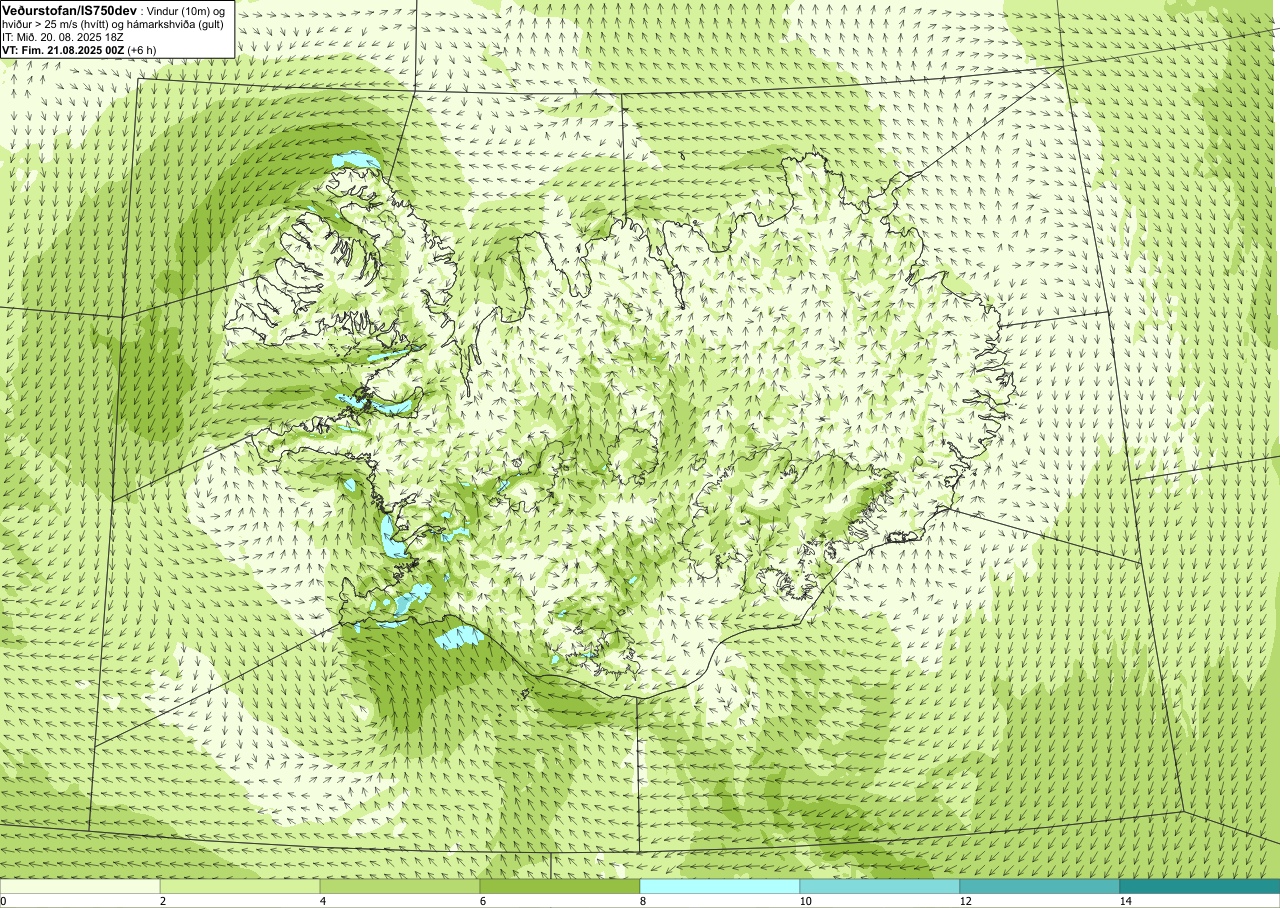This screenshot has width=1280, height=908.
Task: Click the "12" legend scale label
Action: coord(964,901)
